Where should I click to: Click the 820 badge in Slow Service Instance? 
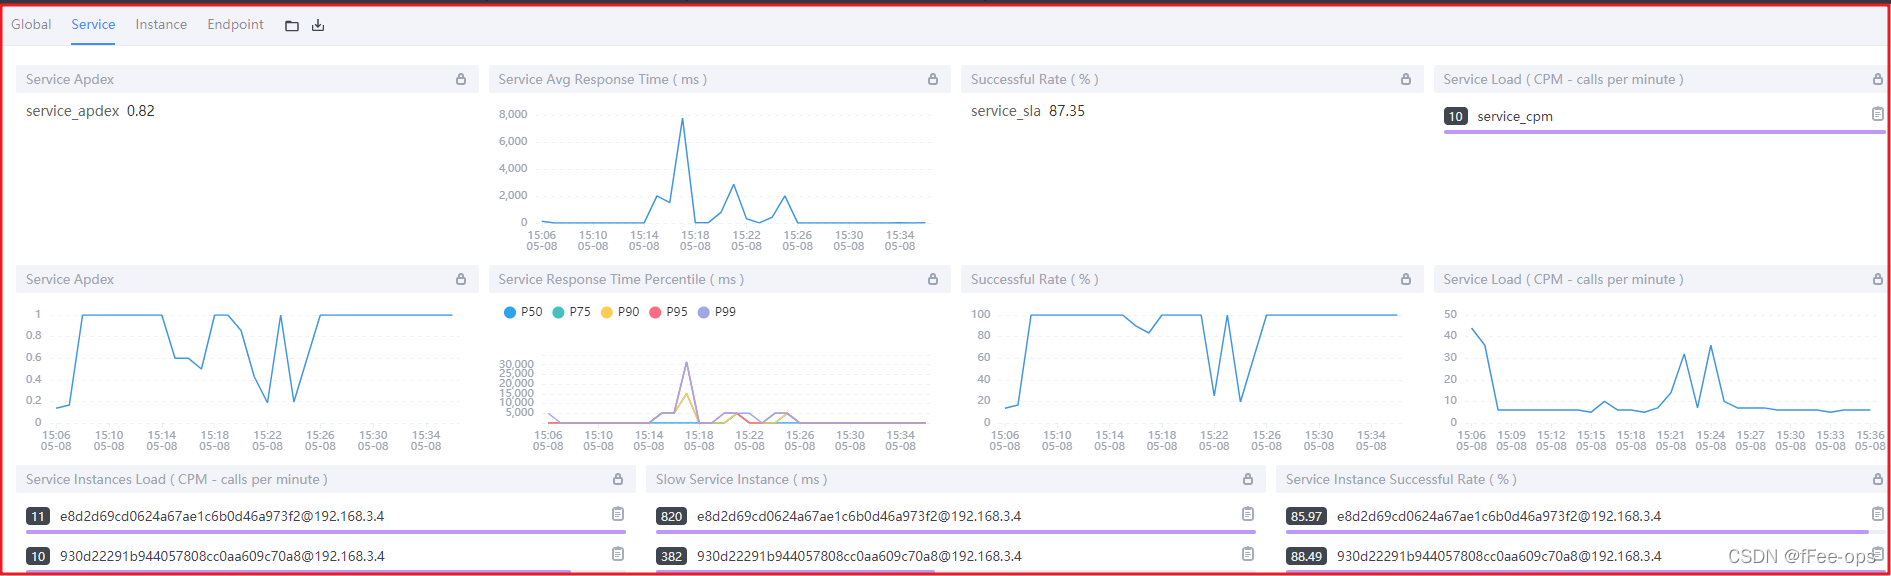click(671, 516)
